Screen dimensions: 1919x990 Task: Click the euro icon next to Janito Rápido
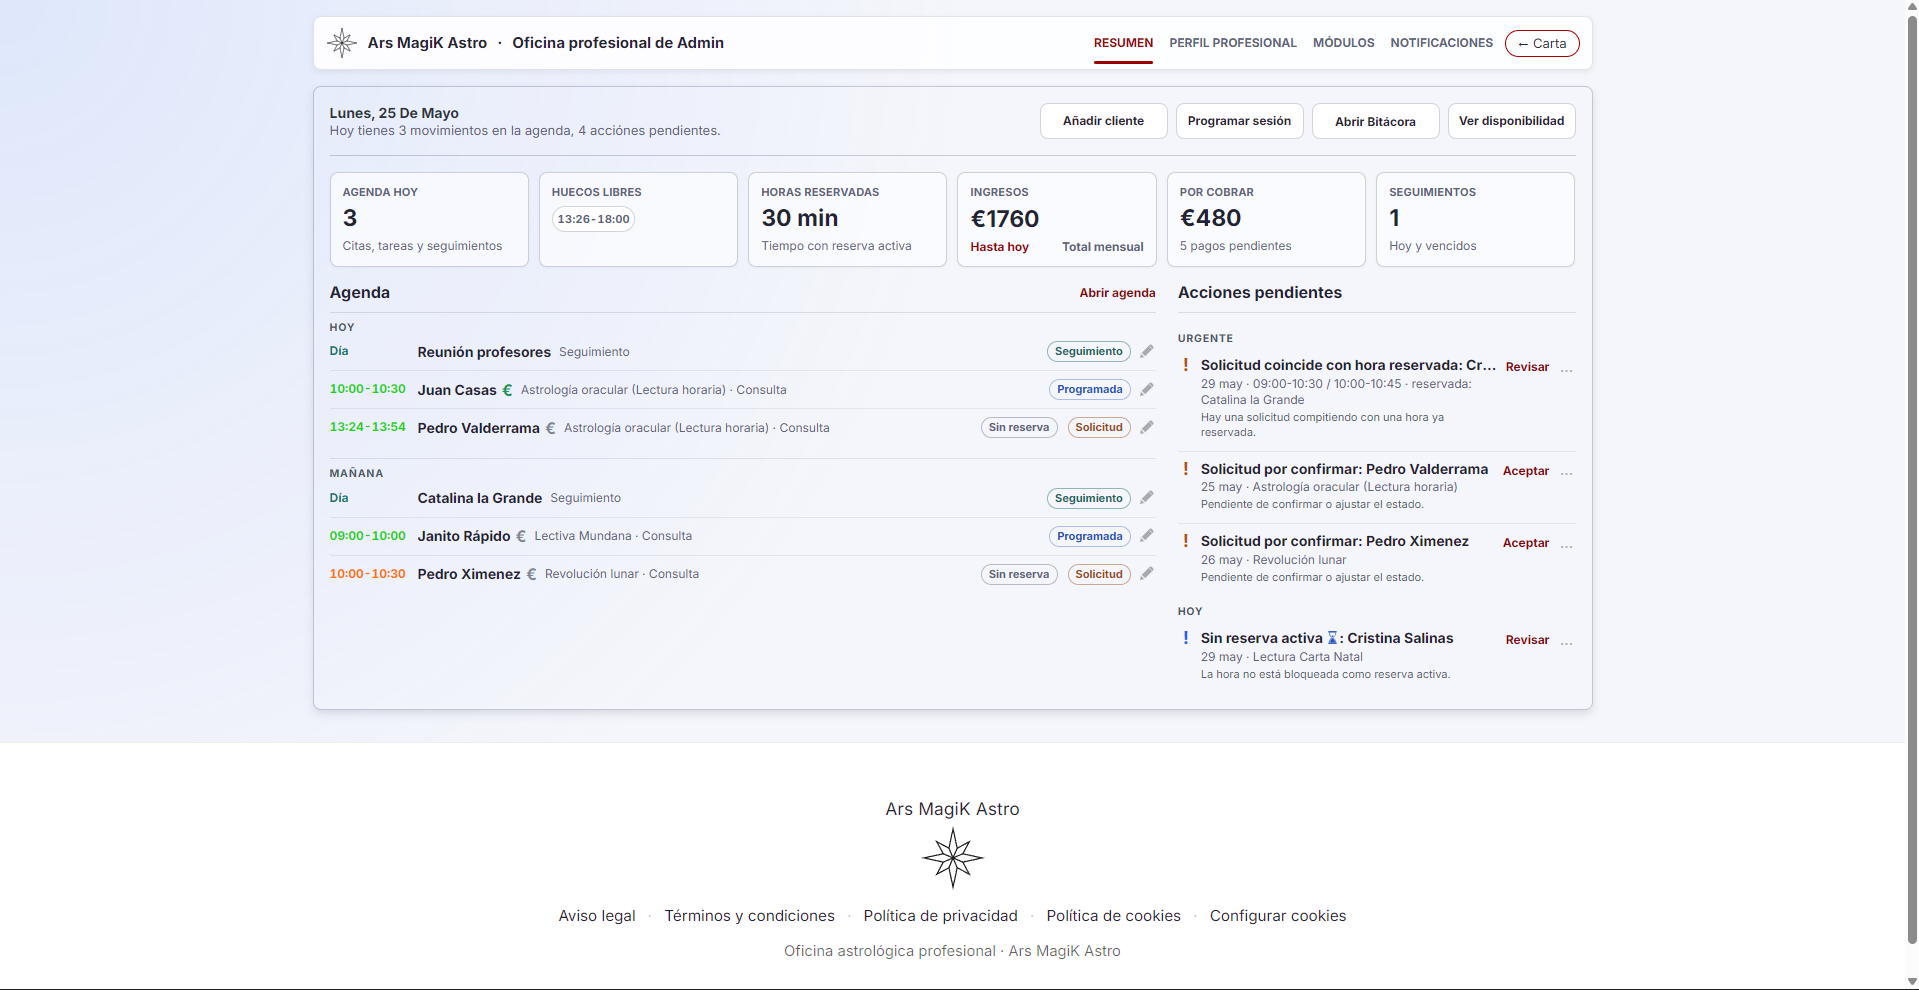(521, 536)
